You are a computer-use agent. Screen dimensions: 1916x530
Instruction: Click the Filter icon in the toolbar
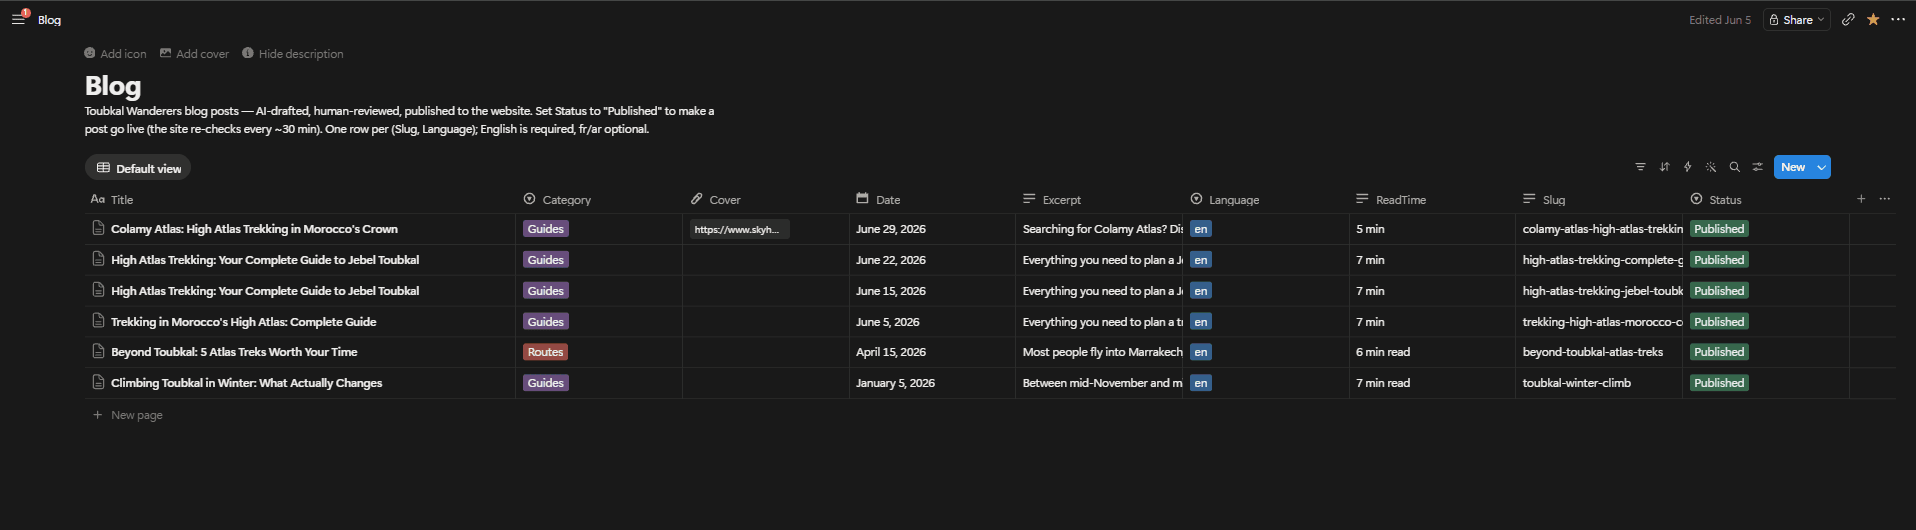1640,167
